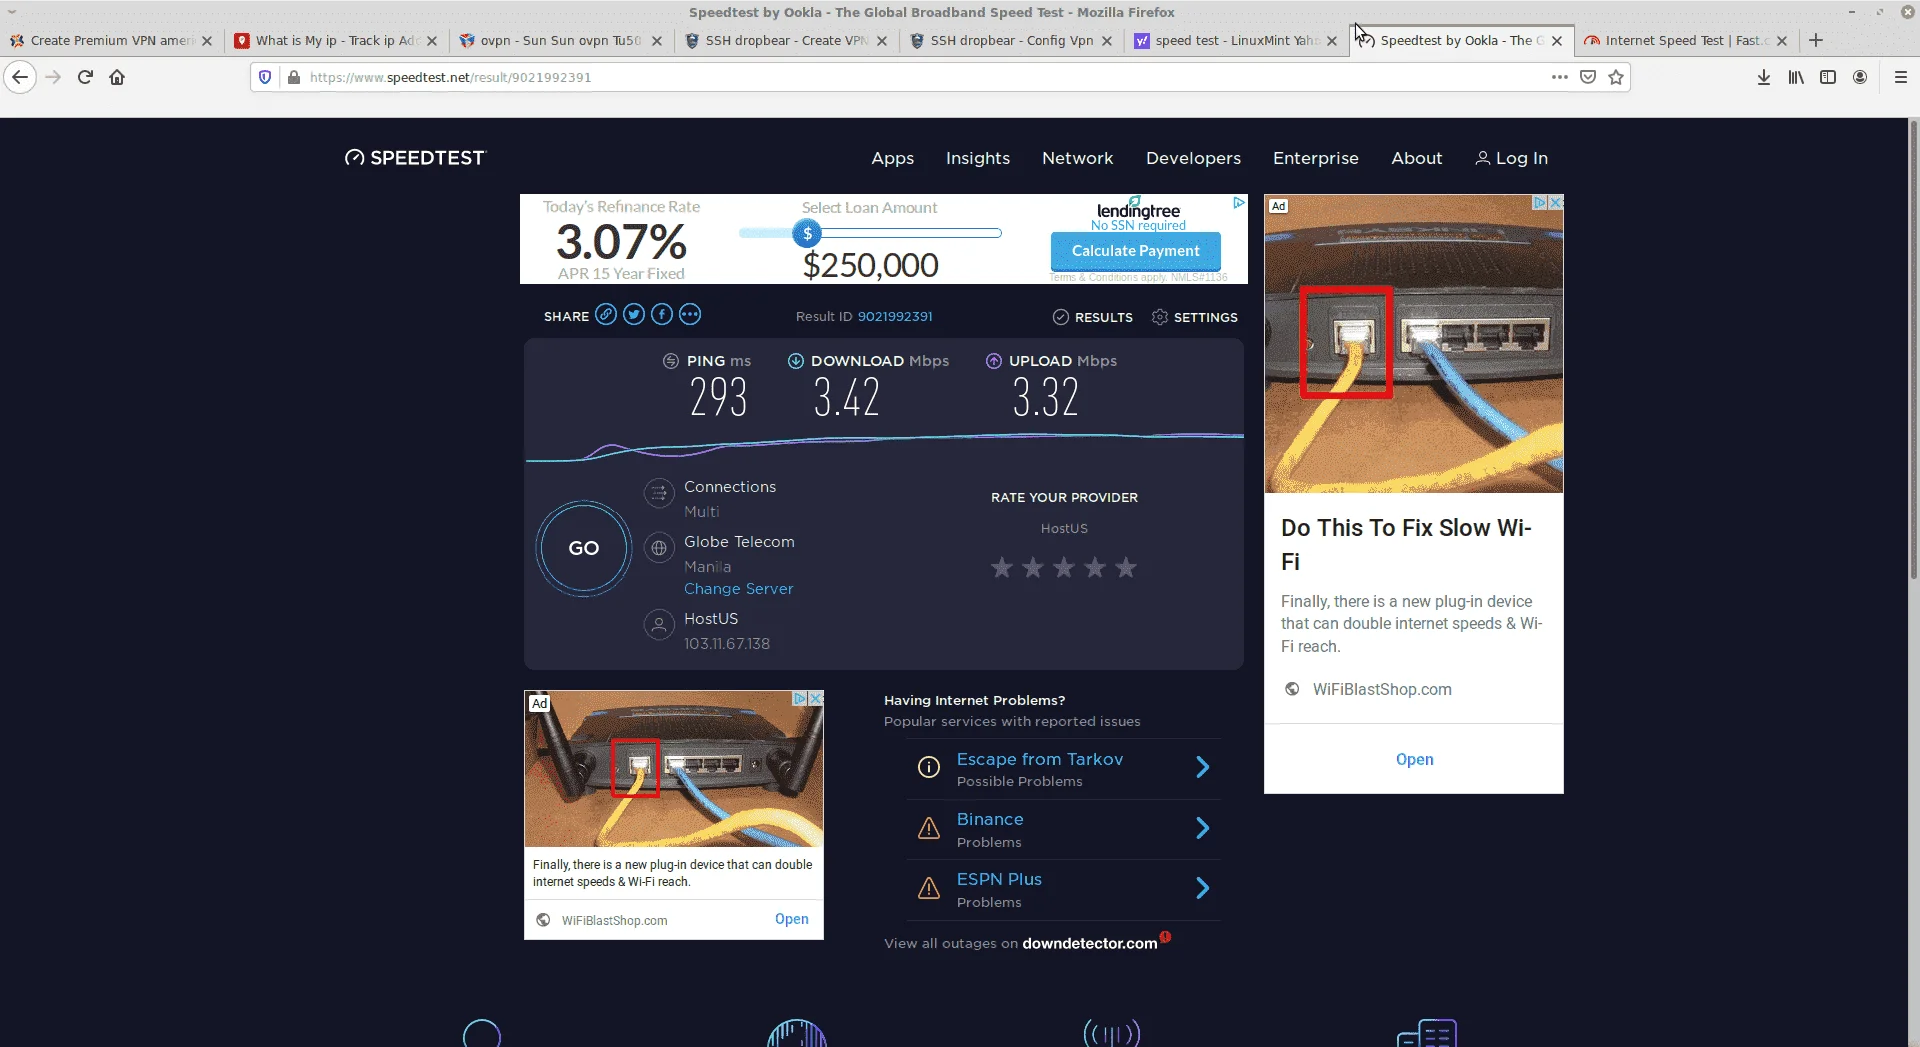Open RESULTS history
Screen dimensions: 1920x1047
pos(1093,317)
